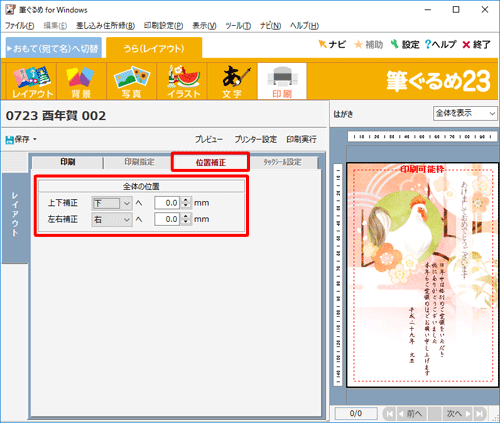Open the ファイル(F) menu
Image resolution: width=500 pixels, height=423 pixels.
tap(19, 26)
